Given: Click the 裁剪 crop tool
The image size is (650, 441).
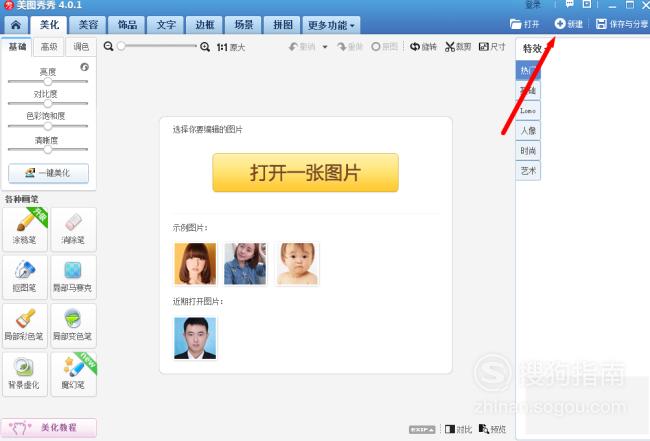Looking at the screenshot, I should (x=458, y=47).
